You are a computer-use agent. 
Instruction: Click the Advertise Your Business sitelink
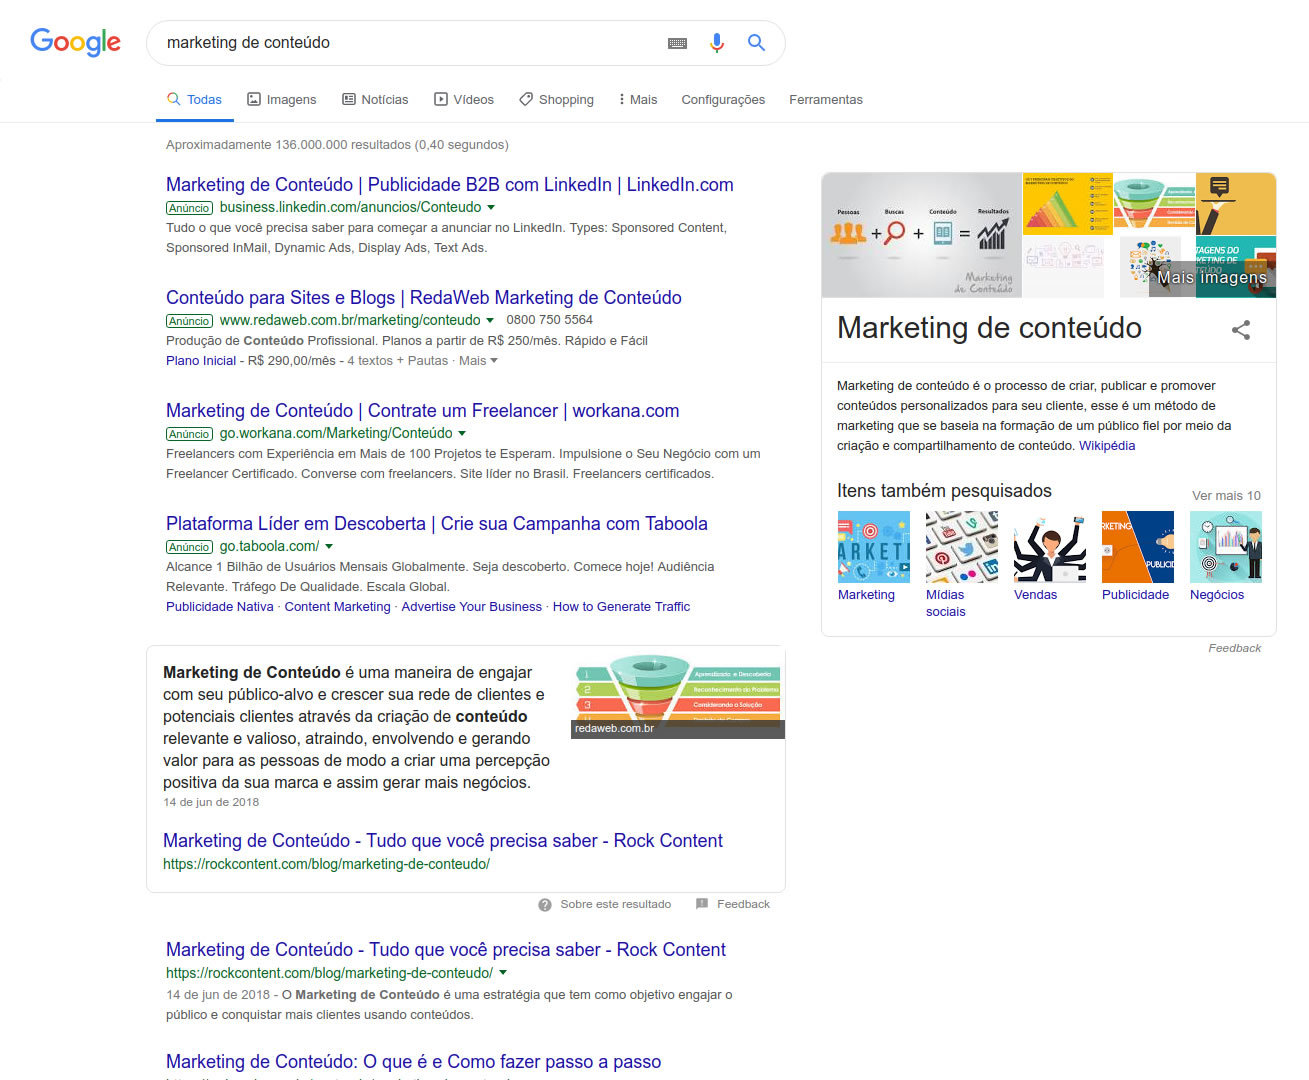point(472,607)
